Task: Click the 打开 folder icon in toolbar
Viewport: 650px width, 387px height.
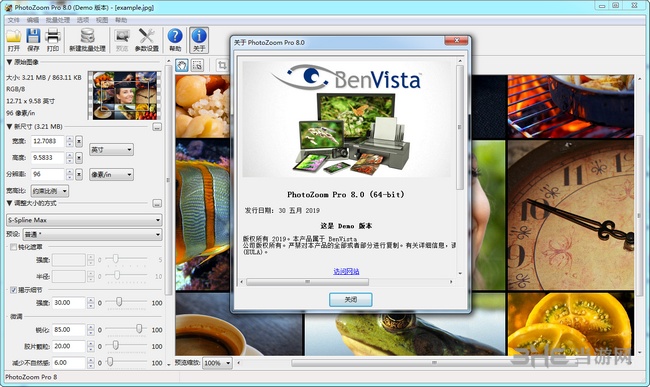Action: pyautogui.click(x=14, y=36)
